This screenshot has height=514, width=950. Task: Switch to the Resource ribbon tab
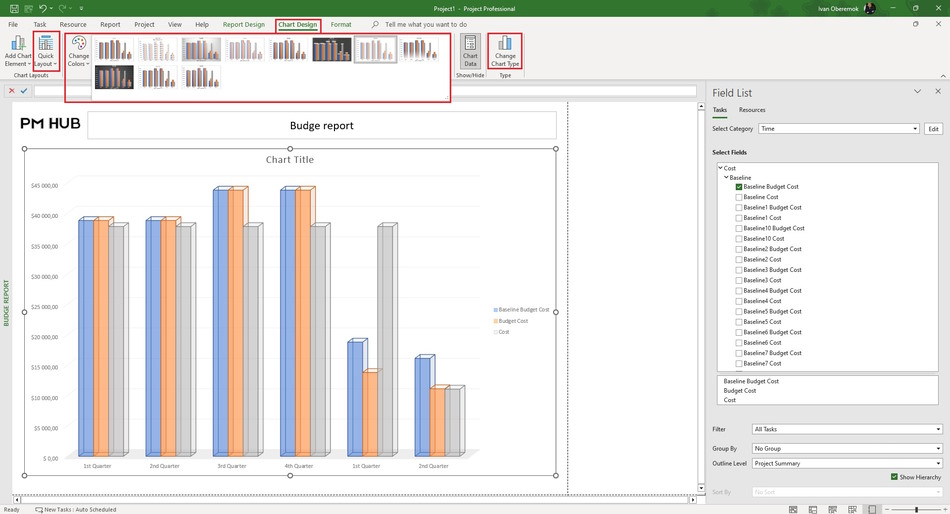point(73,24)
